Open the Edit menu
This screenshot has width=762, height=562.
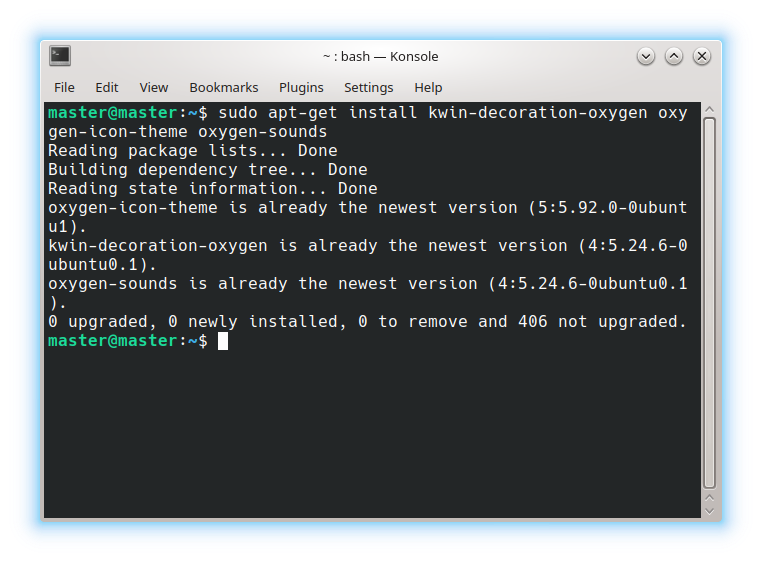[106, 88]
